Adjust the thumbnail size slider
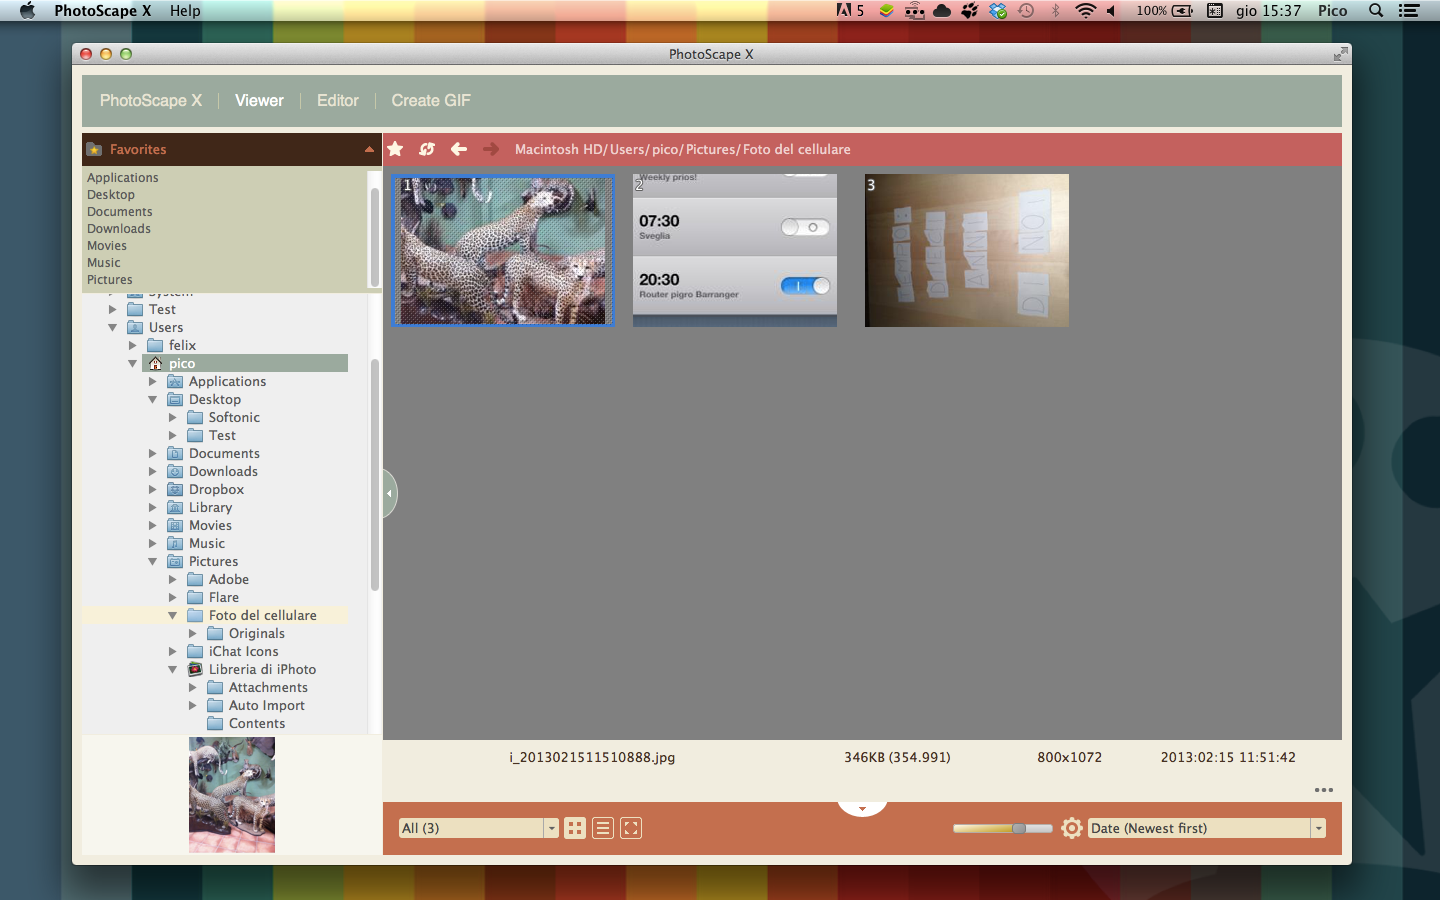The height and width of the screenshot is (900, 1440). click(1018, 828)
